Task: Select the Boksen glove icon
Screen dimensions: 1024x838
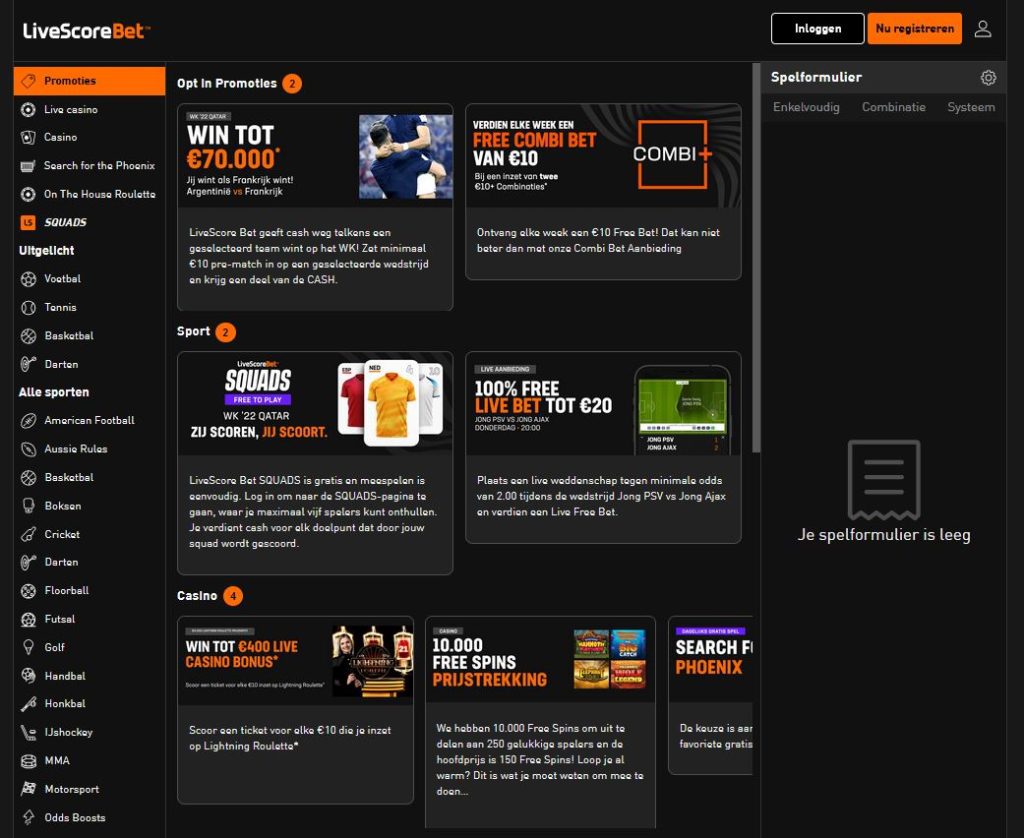Action: [28, 506]
